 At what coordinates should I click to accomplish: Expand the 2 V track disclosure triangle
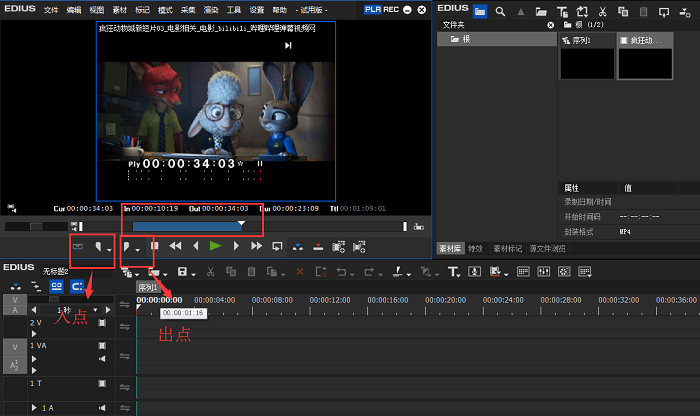click(33, 333)
